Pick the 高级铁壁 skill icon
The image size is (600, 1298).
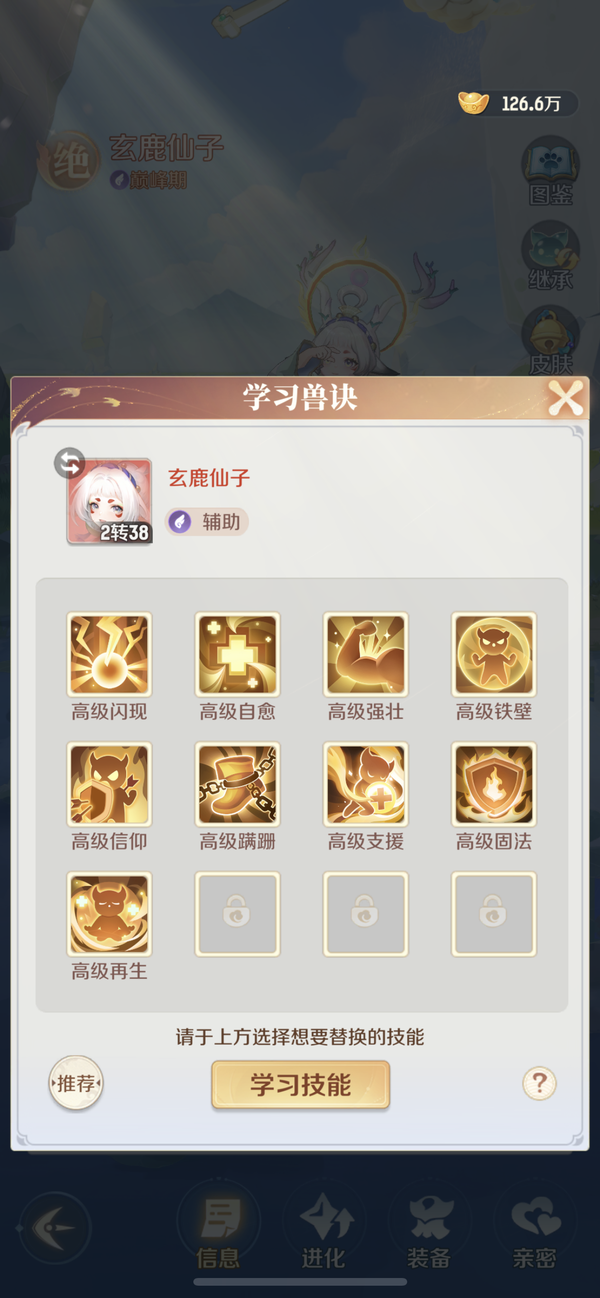click(494, 655)
